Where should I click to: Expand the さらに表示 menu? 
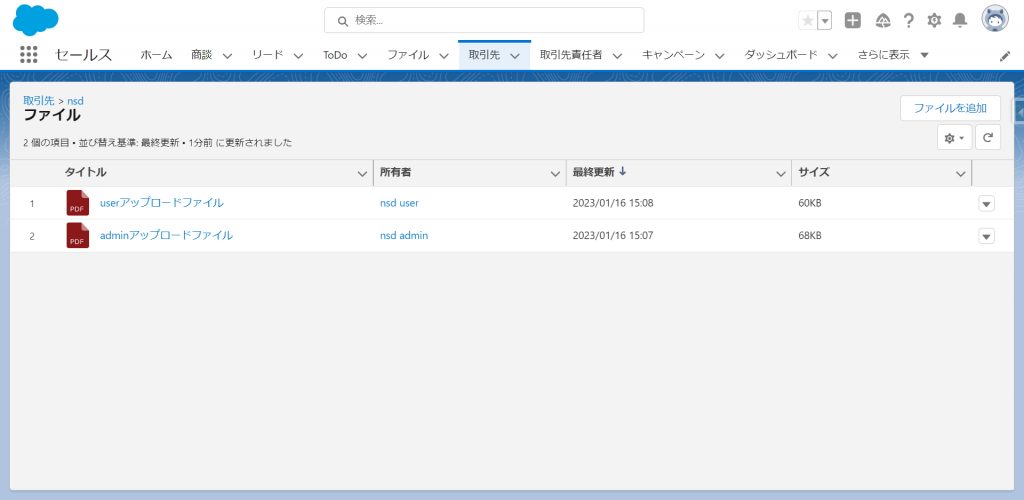tap(892, 55)
